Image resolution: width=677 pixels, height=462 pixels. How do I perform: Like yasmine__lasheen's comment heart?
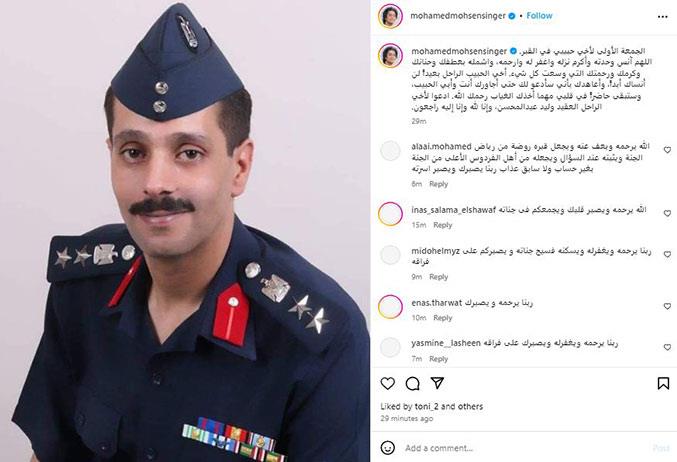tap(667, 347)
